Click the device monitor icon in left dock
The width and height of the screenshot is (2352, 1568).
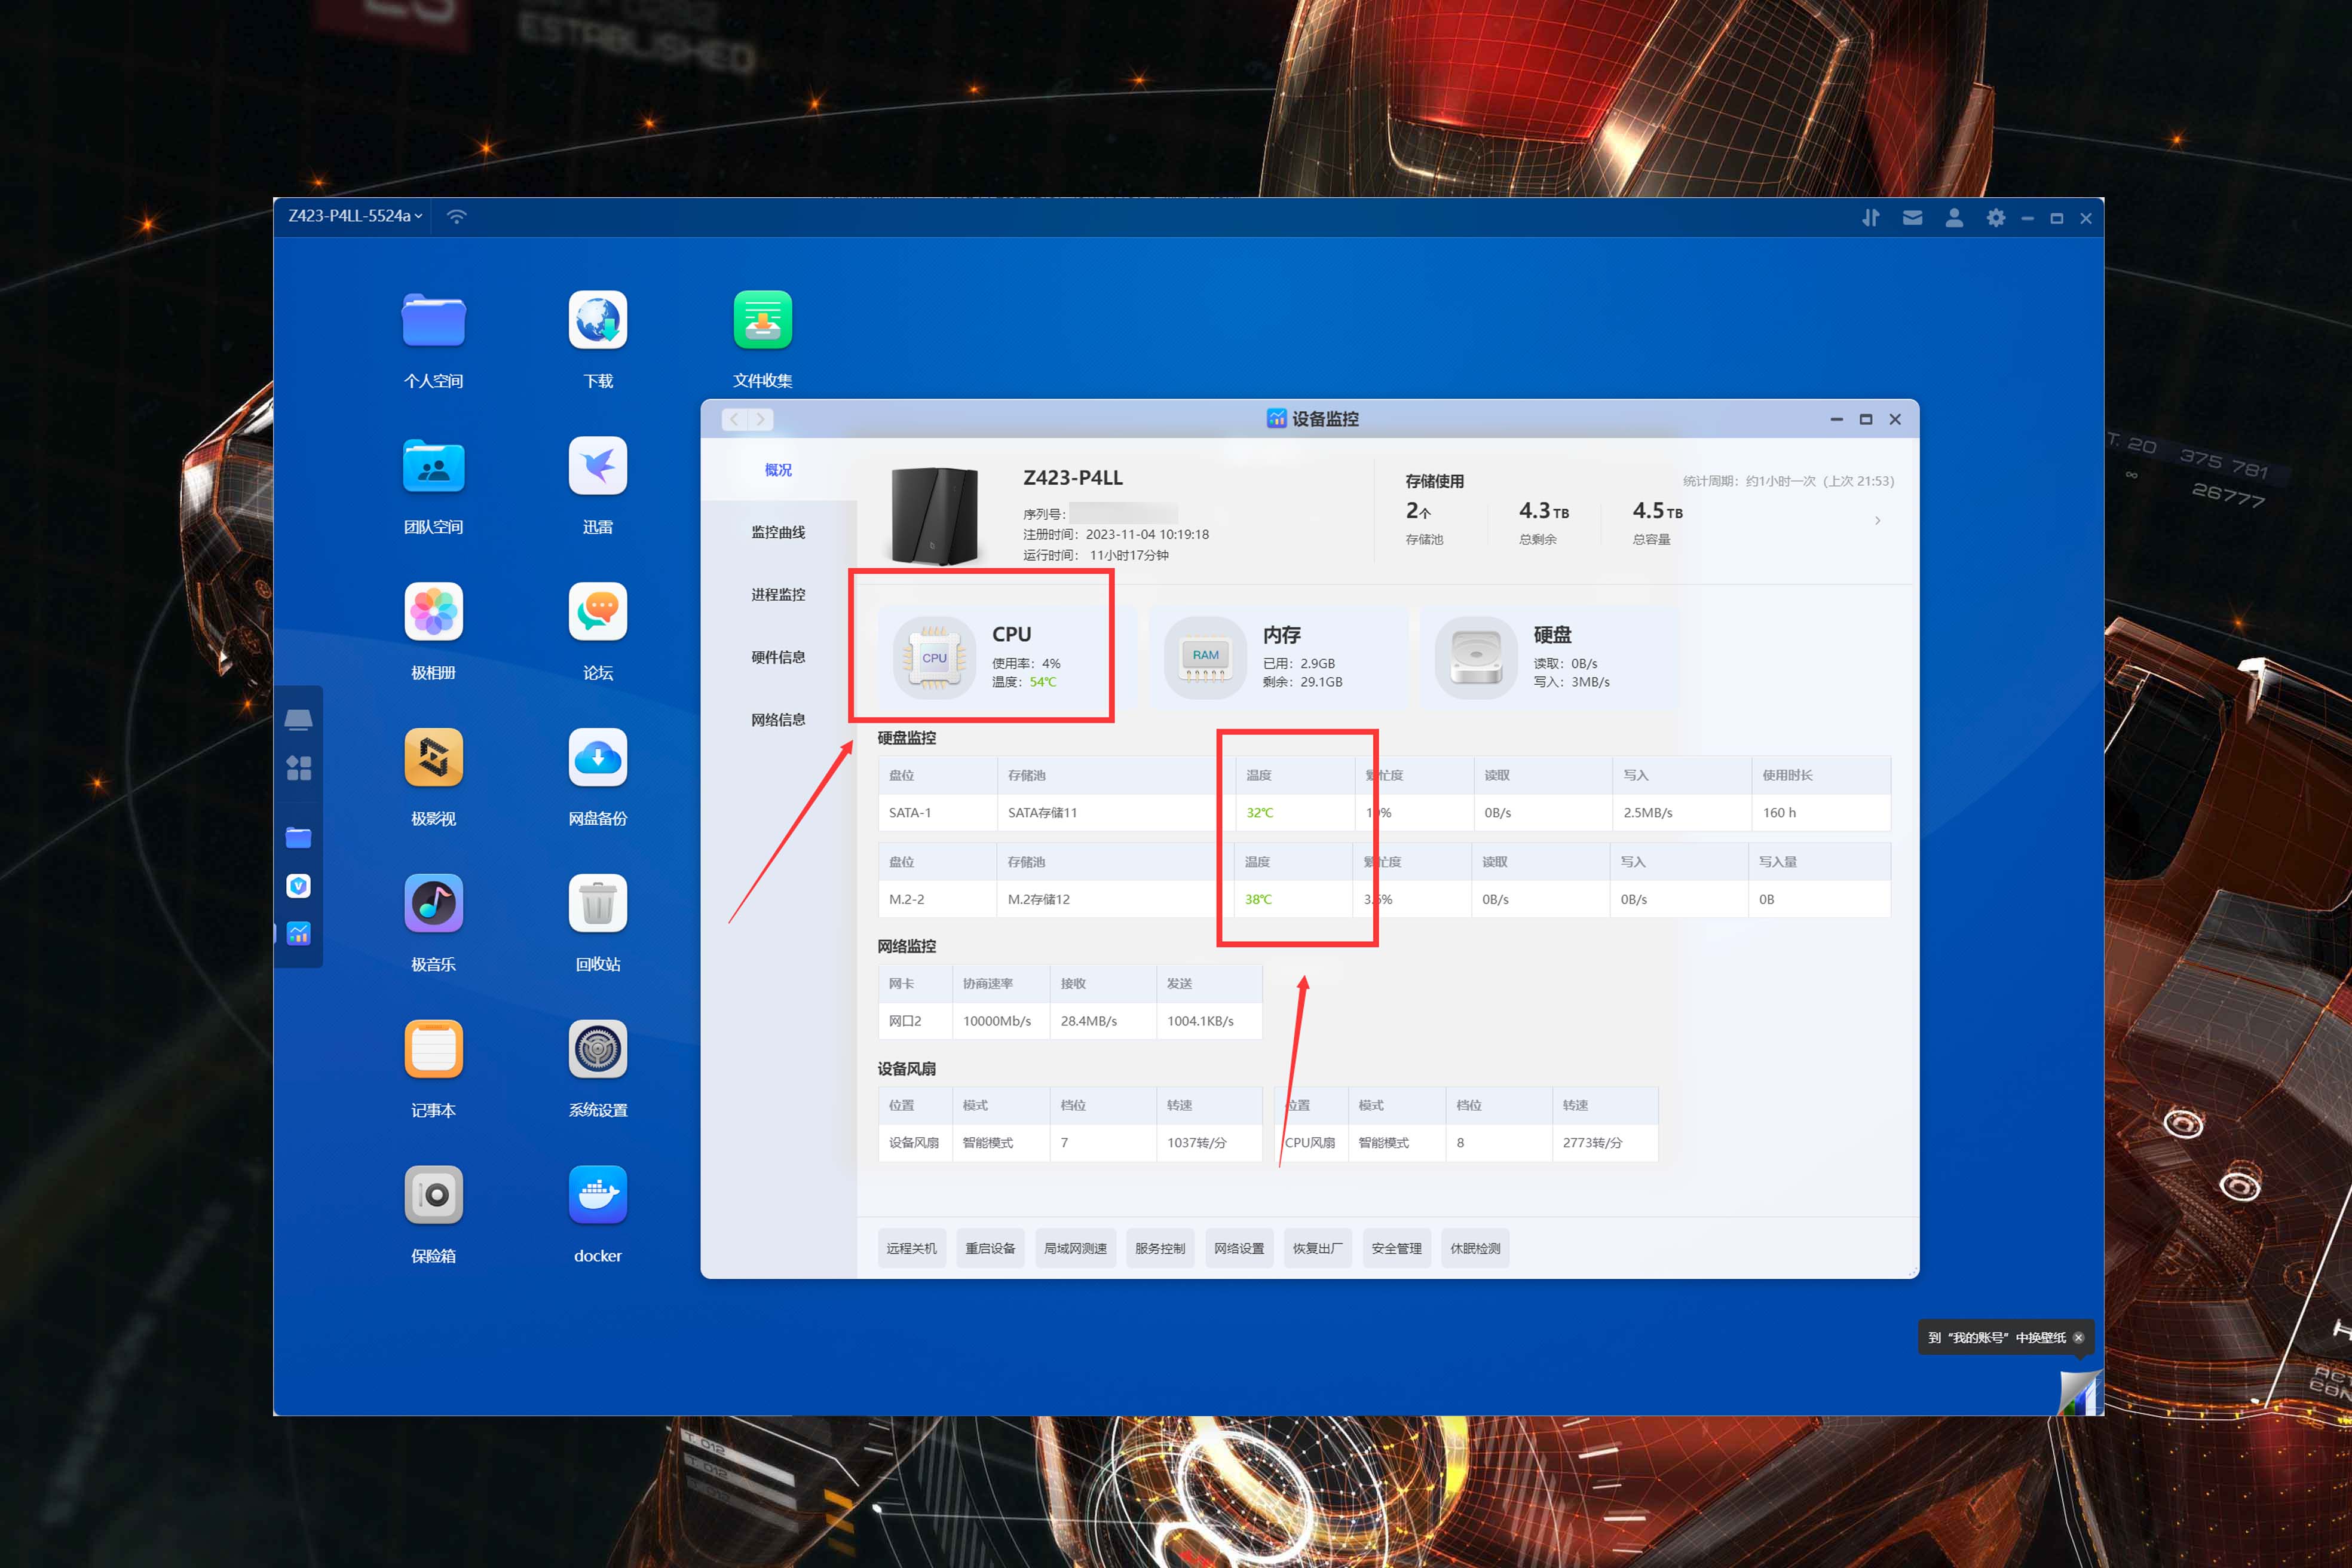(x=298, y=933)
